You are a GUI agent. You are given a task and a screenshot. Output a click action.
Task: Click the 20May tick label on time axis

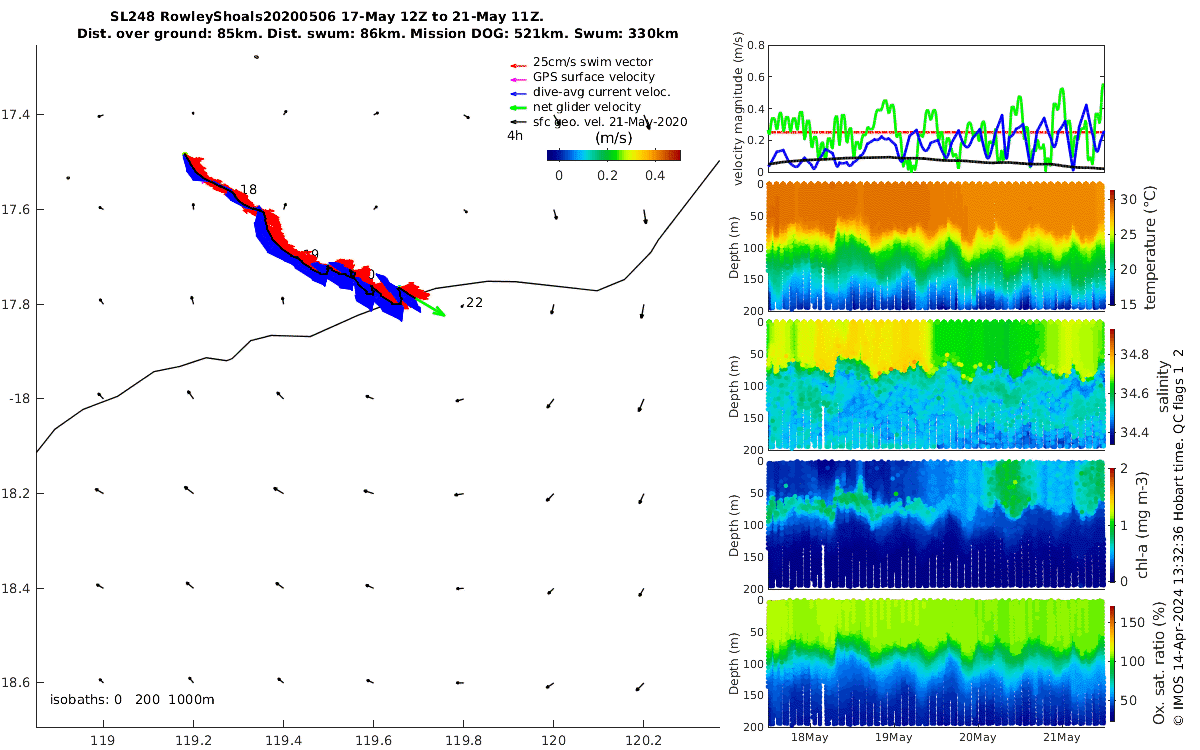coord(978,738)
